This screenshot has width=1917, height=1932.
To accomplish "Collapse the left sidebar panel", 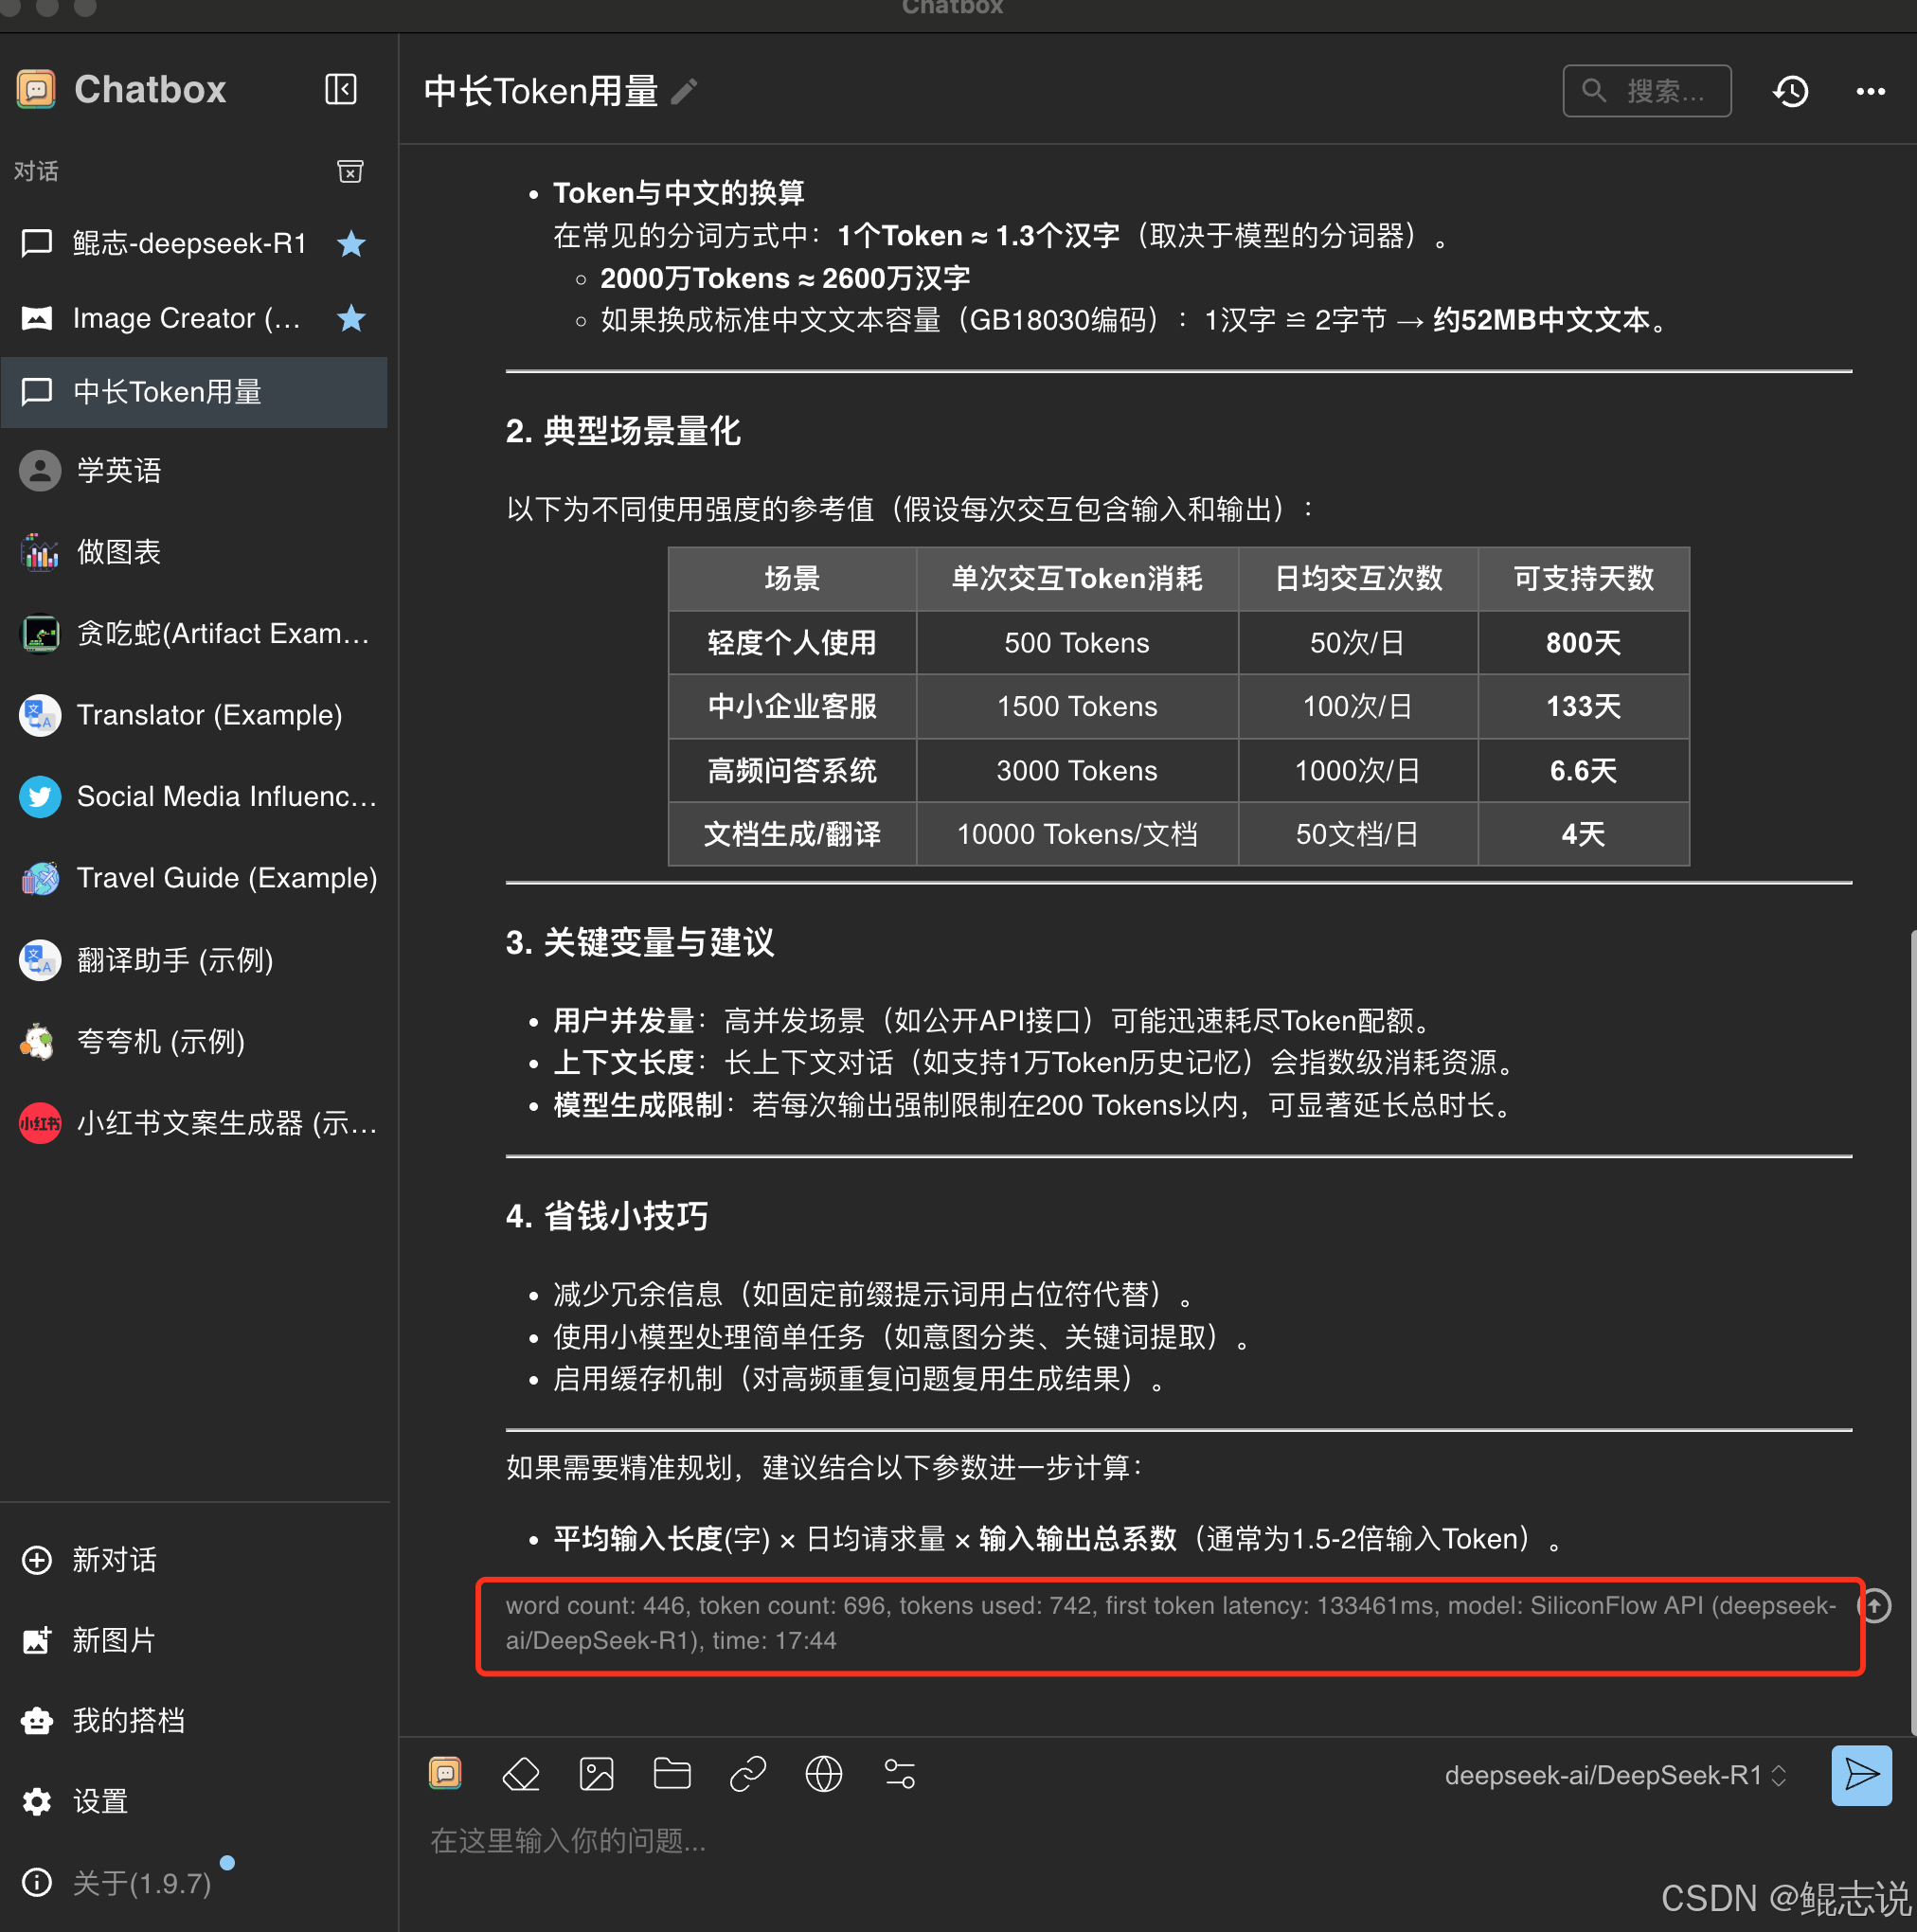I will (340, 90).
